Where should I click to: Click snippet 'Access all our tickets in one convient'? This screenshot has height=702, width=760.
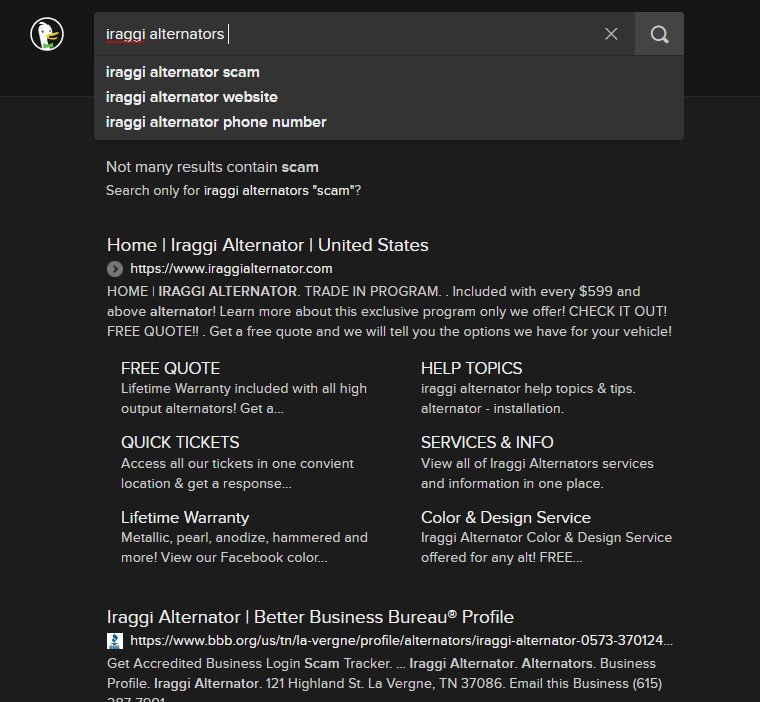238,463
